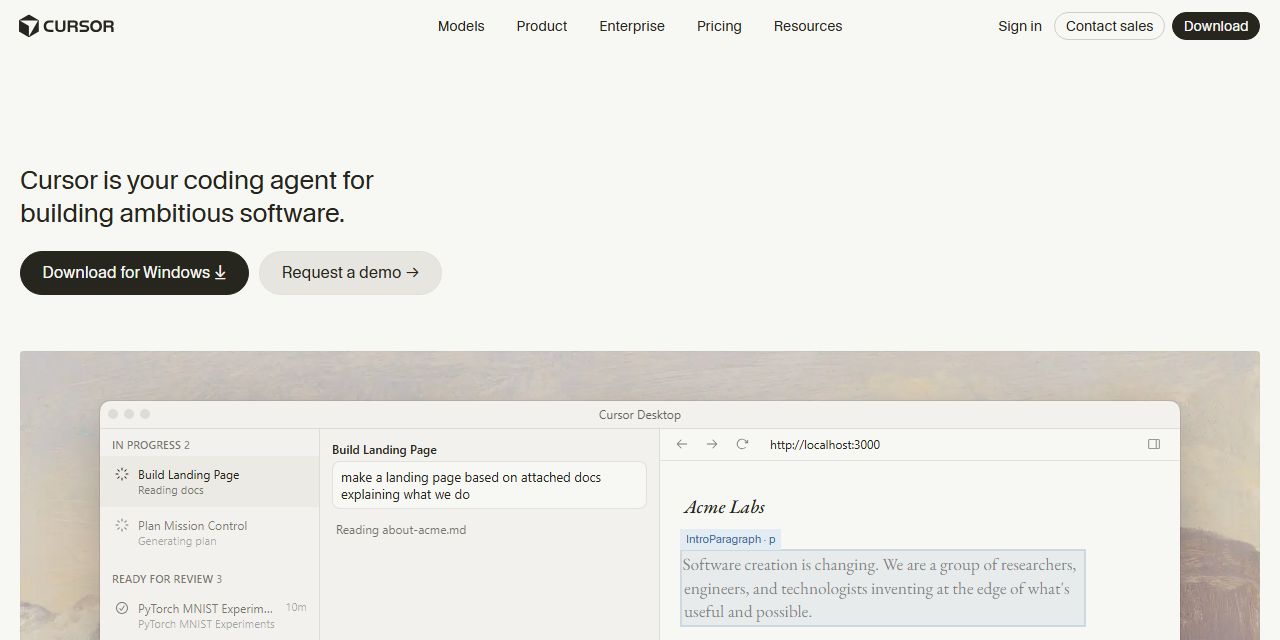This screenshot has height=640, width=1280.
Task: Click the 'Acme Labs' heading in preview
Action: (724, 507)
